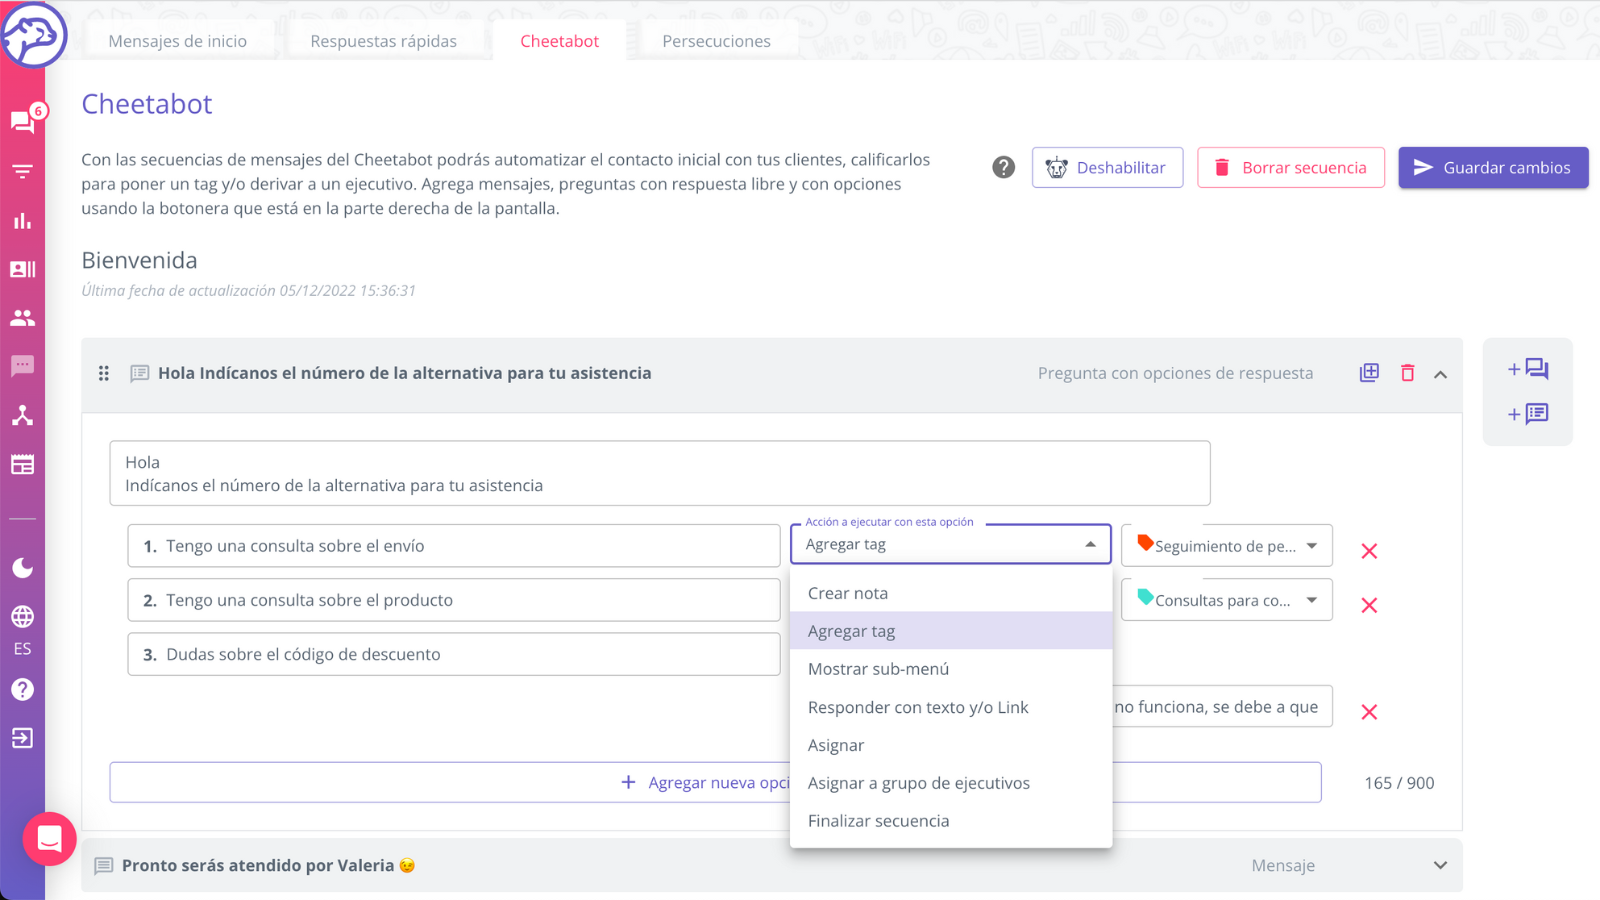Duplicate the Hola question block
This screenshot has height=900, width=1600.
[x=1369, y=373]
